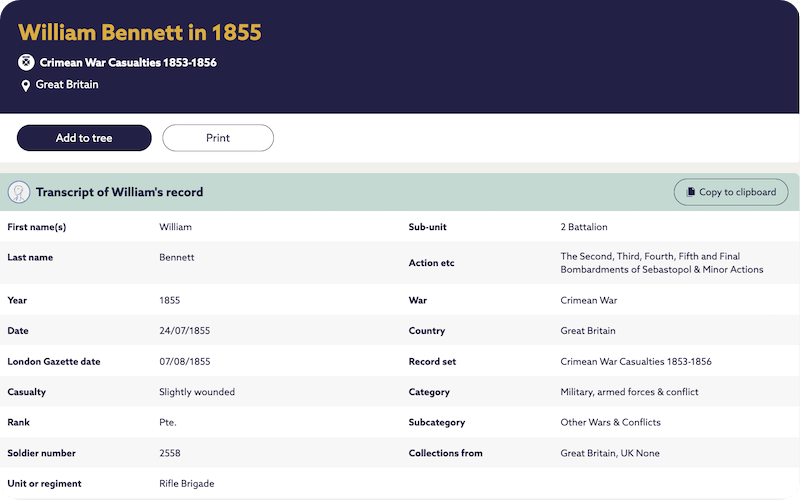The image size is (800, 500).
Task: Click the location pin icon
Action: 26,86
